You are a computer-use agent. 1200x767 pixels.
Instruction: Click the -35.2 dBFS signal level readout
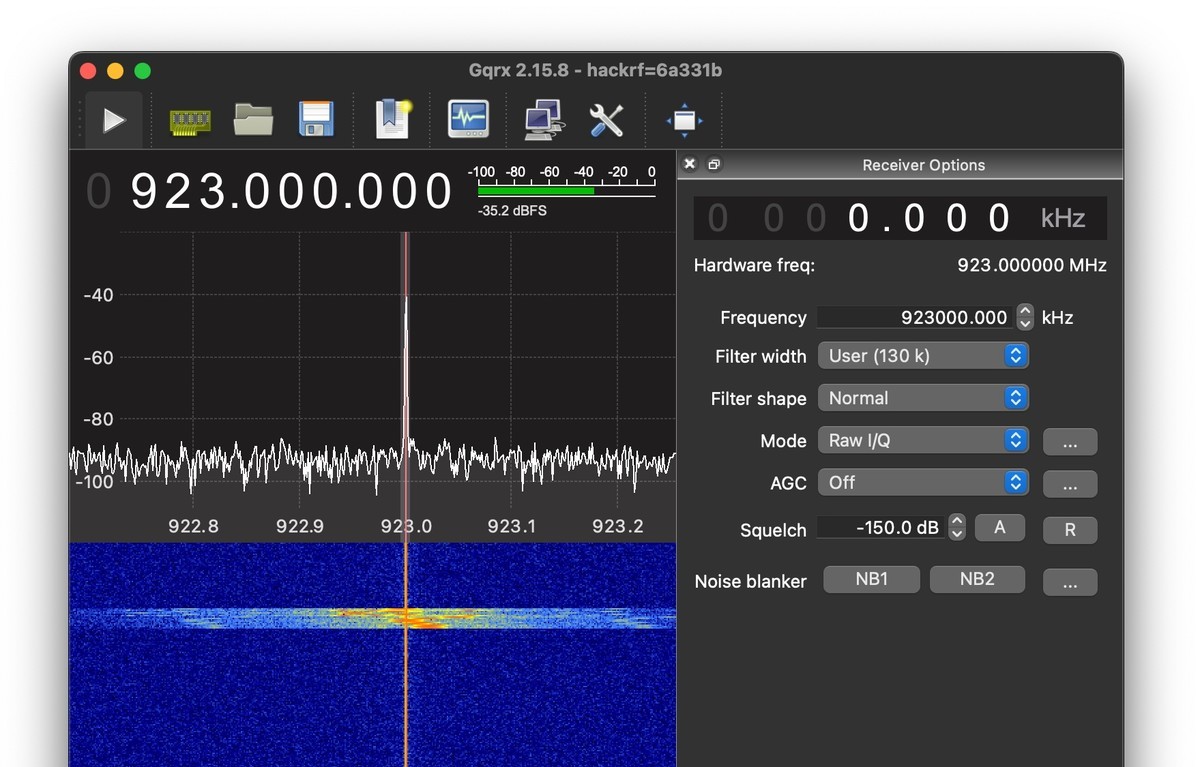[512, 211]
